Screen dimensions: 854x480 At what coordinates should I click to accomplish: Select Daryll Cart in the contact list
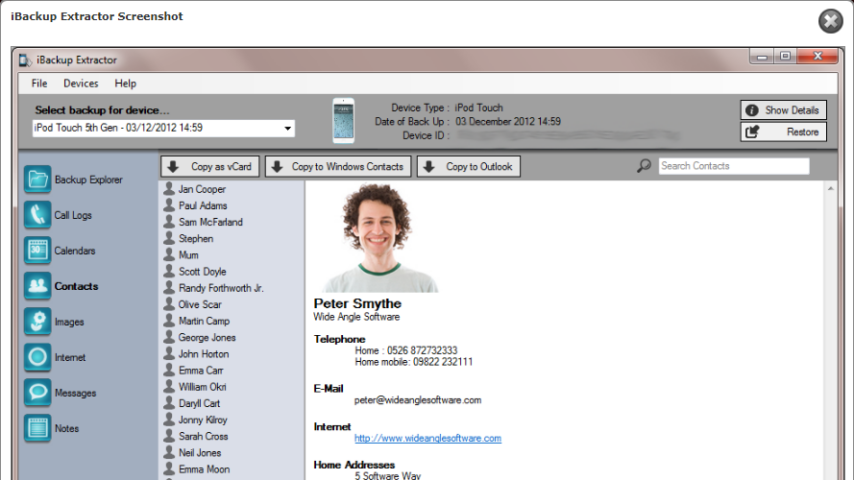point(199,403)
